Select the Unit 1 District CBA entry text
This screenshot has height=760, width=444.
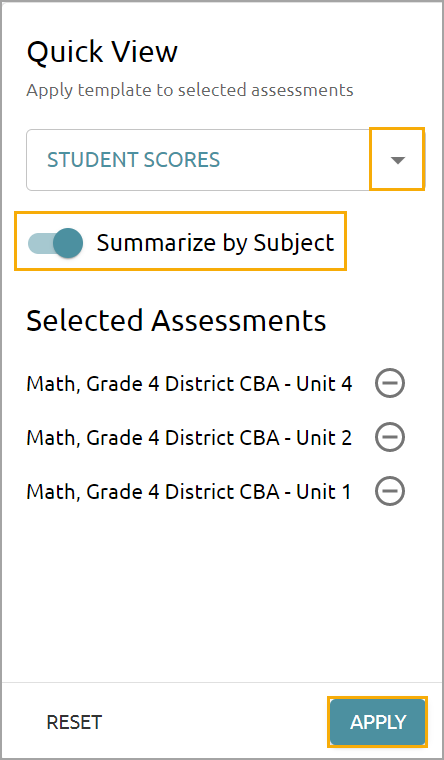pyautogui.click(x=188, y=491)
